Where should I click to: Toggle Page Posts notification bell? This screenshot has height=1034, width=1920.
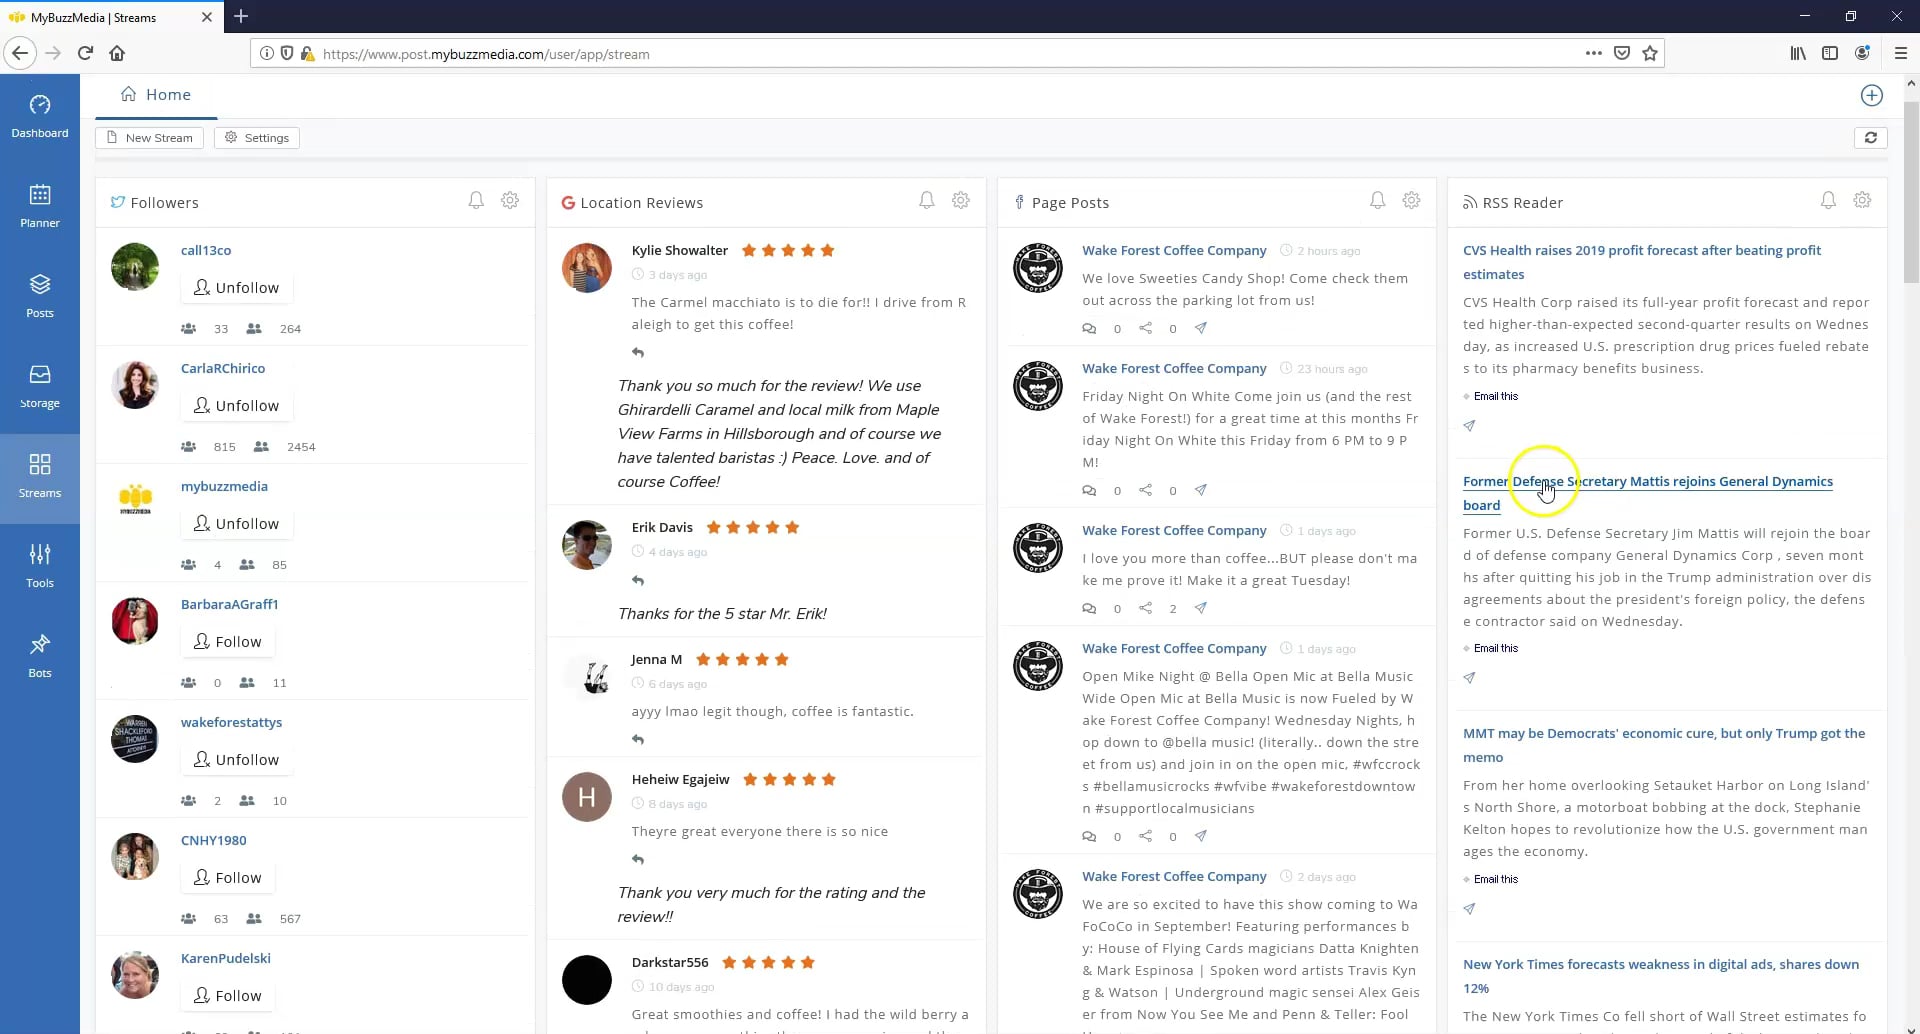(1378, 201)
